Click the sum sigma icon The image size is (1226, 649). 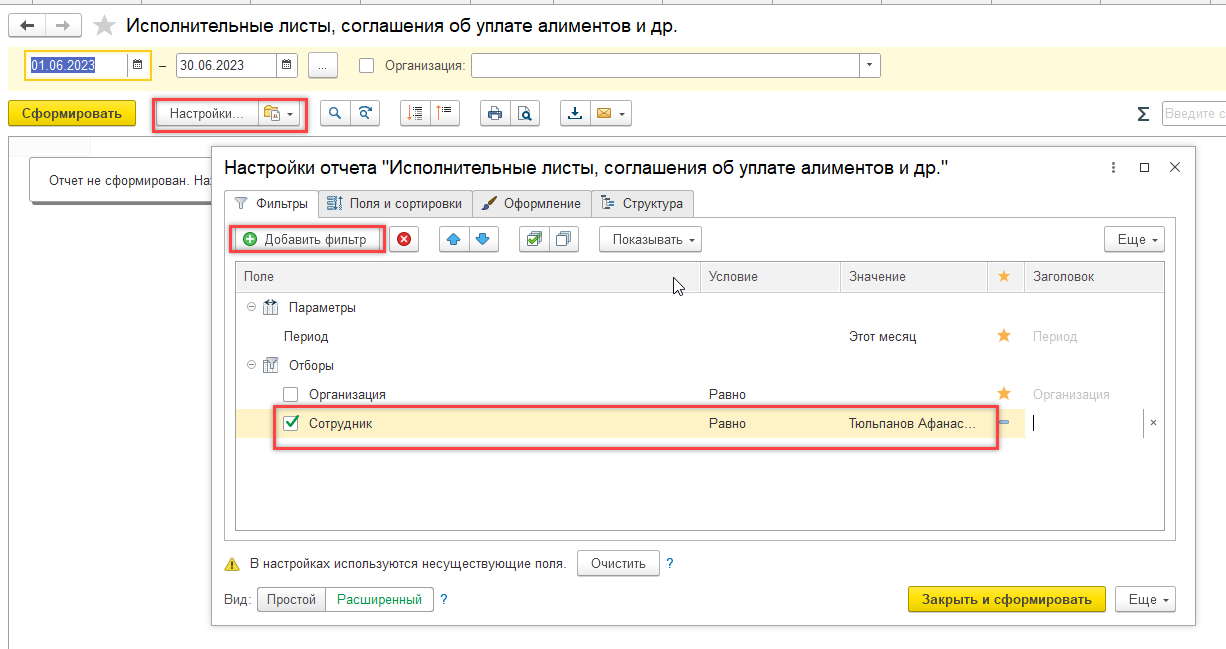point(1143,114)
